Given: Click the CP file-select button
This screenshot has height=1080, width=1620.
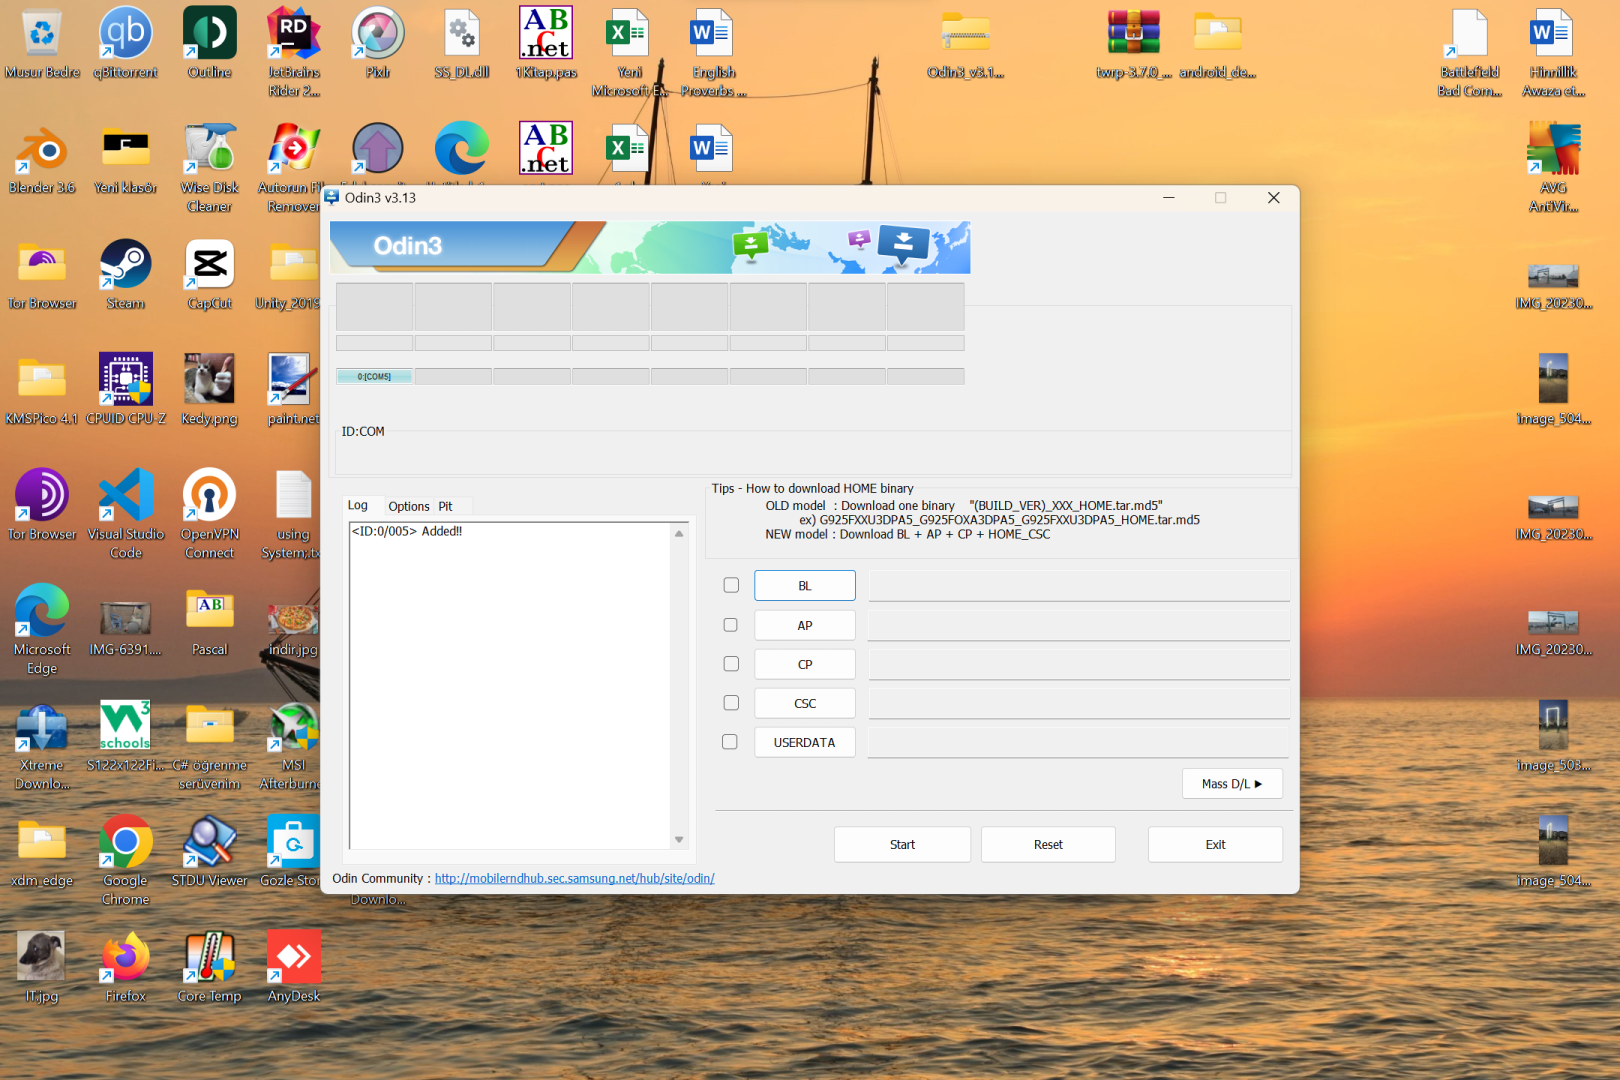Looking at the screenshot, I should click(x=805, y=664).
